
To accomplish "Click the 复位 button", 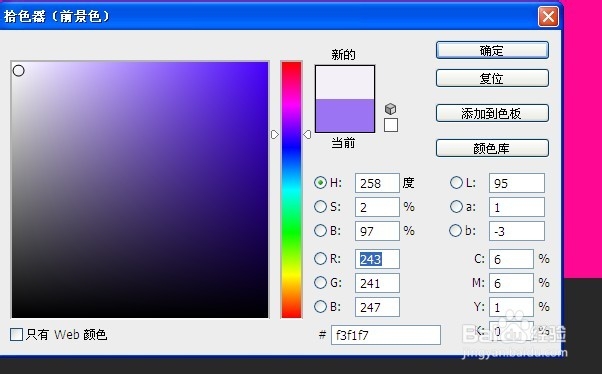I will point(492,78).
